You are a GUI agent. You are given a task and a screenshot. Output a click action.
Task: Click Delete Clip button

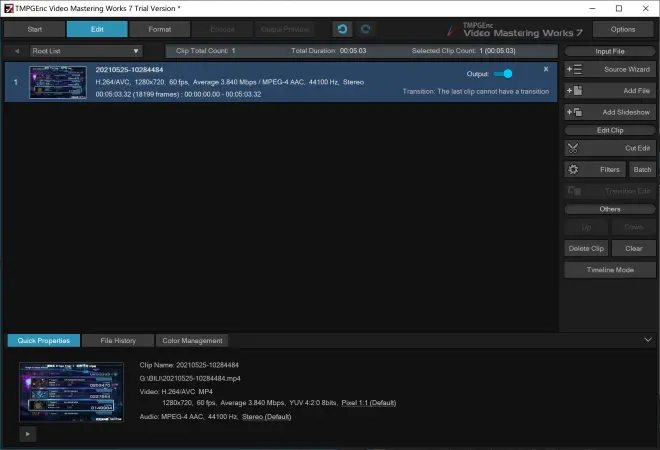(586, 248)
